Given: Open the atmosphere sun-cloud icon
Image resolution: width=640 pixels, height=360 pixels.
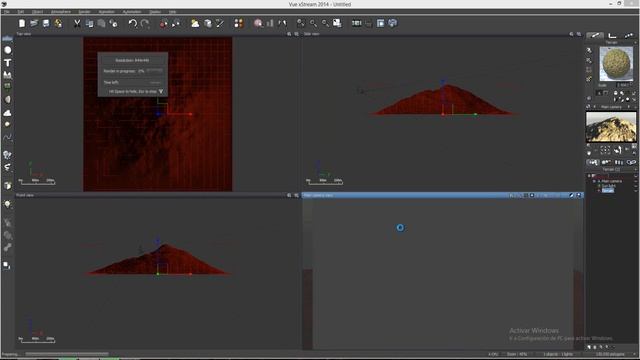Looking at the screenshot, I should (x=195, y=23).
